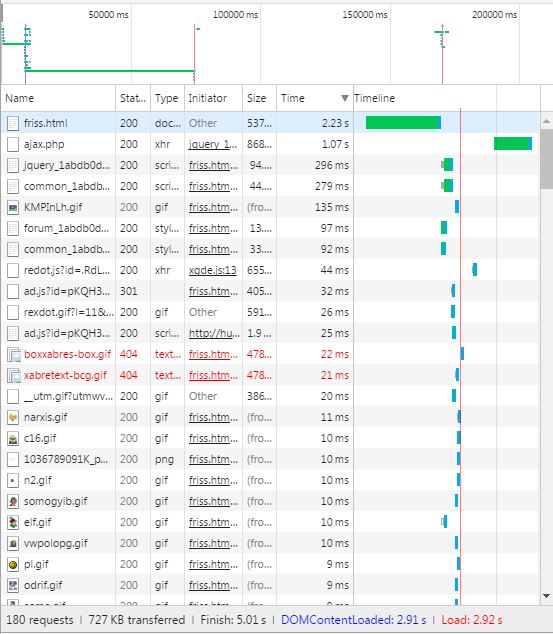This screenshot has width=553, height=634.
Task: Click the 180 requests status text
Action: pyautogui.click(x=40, y=620)
